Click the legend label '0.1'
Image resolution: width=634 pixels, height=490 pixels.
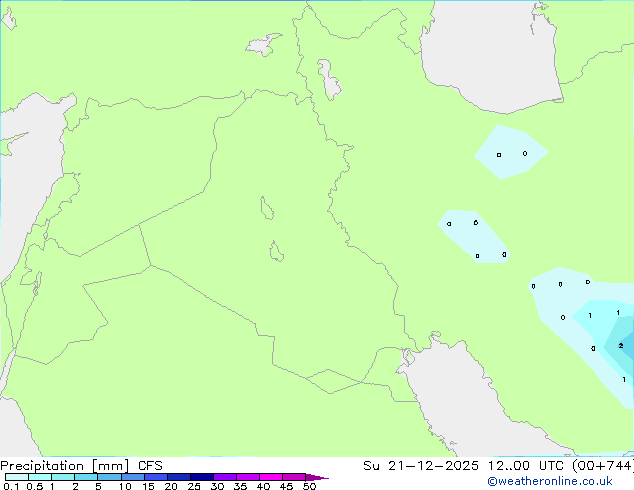11,486
